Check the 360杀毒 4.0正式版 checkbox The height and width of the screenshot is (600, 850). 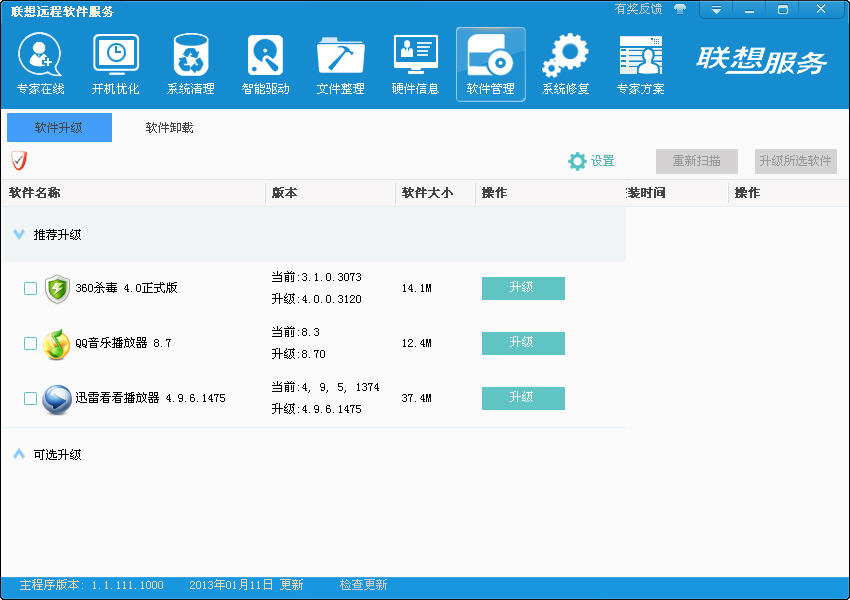[x=30, y=288]
